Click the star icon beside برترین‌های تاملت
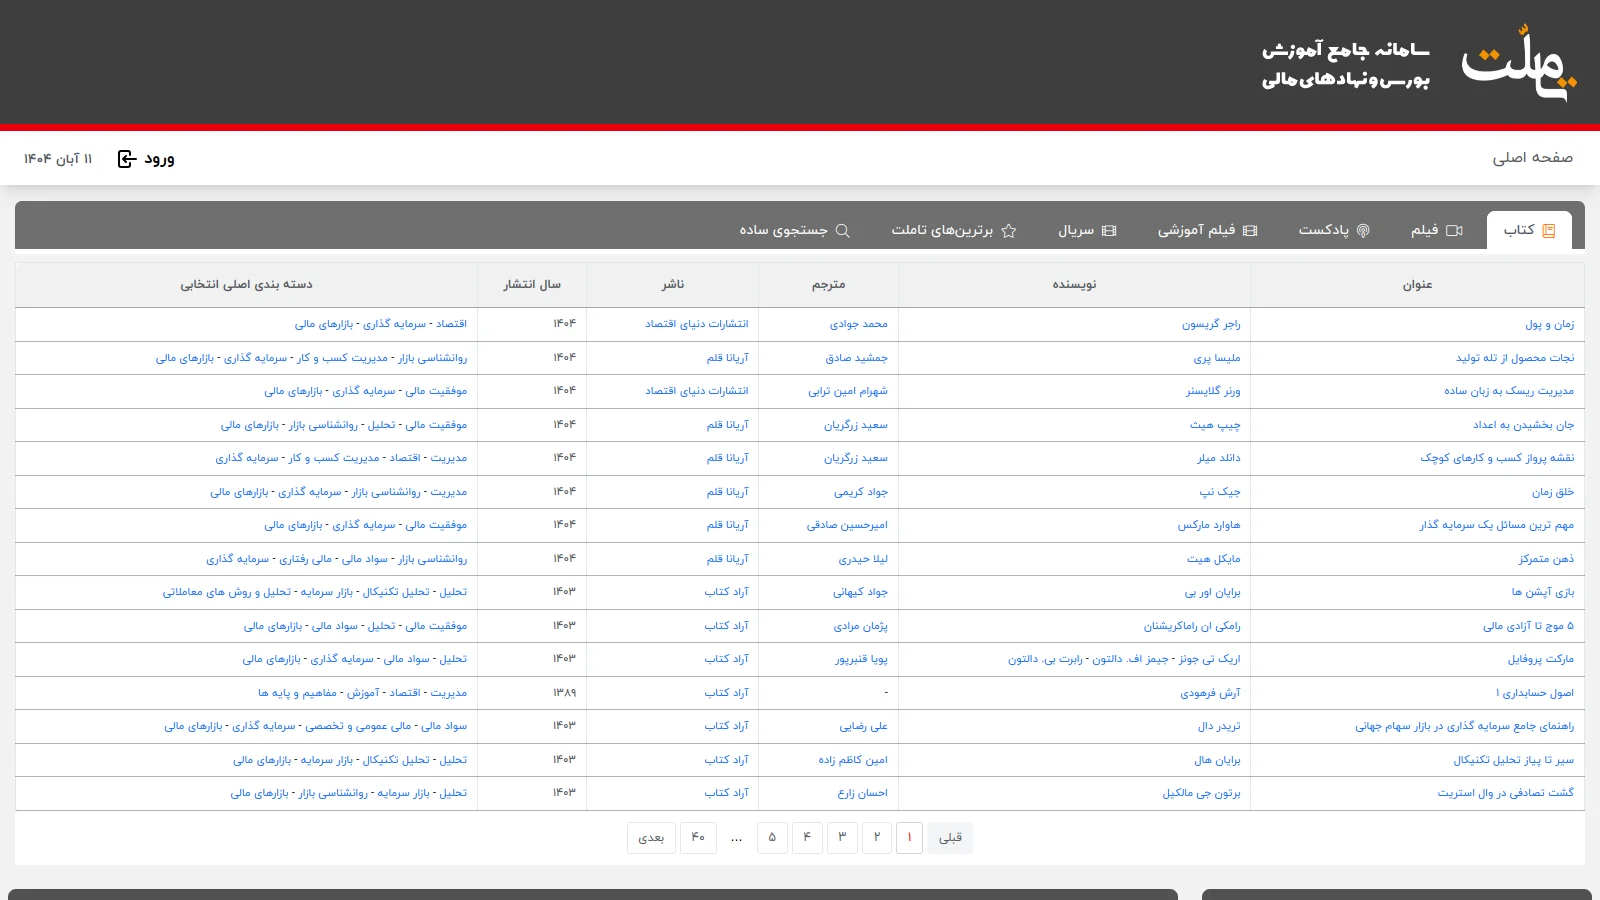1600x900 pixels. pos(1009,231)
